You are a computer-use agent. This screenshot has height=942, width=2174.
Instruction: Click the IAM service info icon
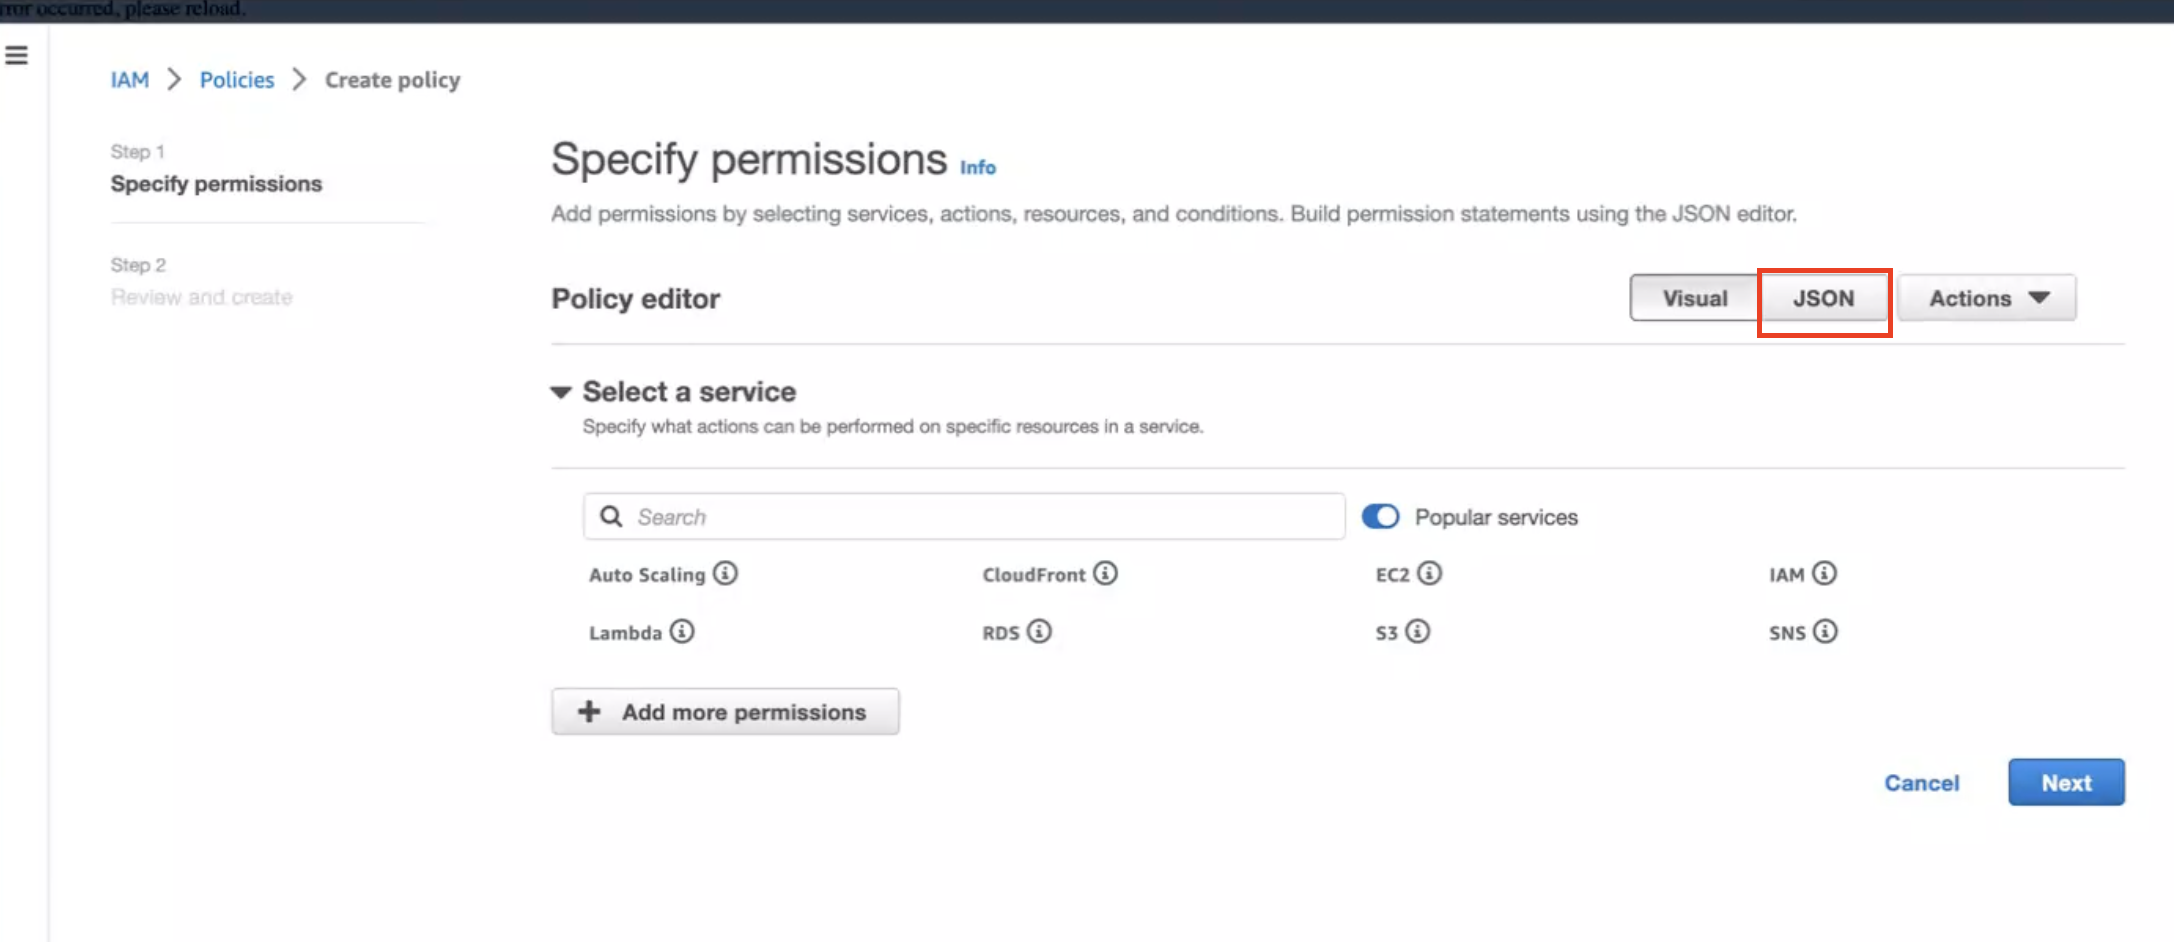point(1824,574)
